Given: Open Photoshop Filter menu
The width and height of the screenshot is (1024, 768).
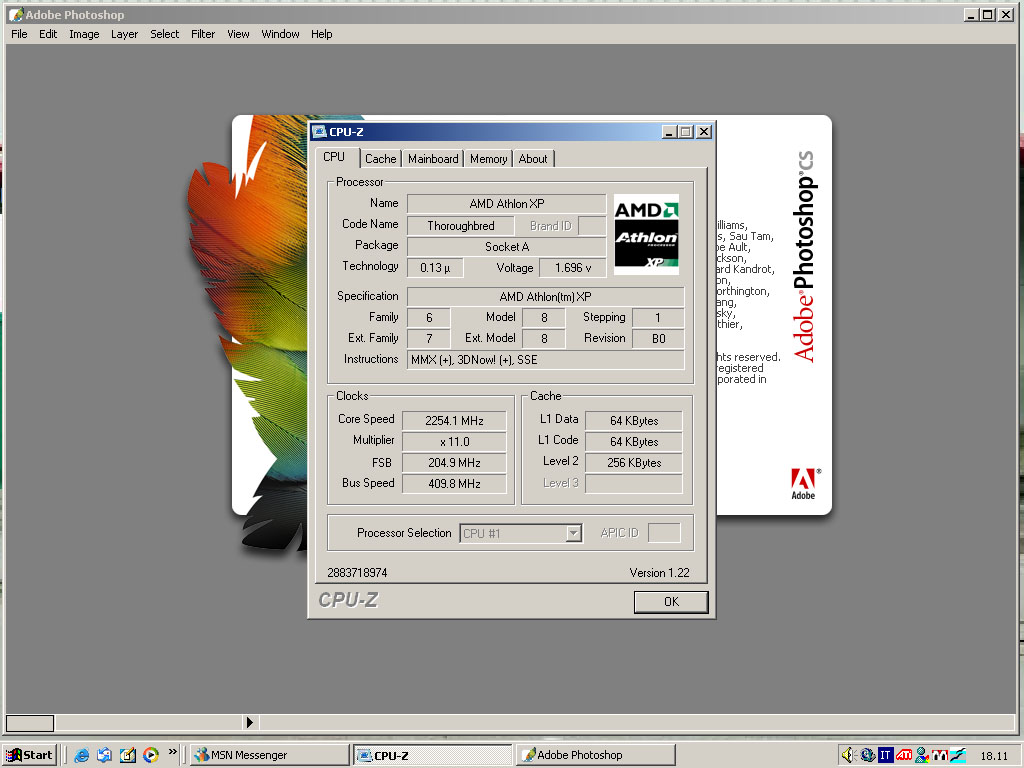Looking at the screenshot, I should pyautogui.click(x=203, y=34).
